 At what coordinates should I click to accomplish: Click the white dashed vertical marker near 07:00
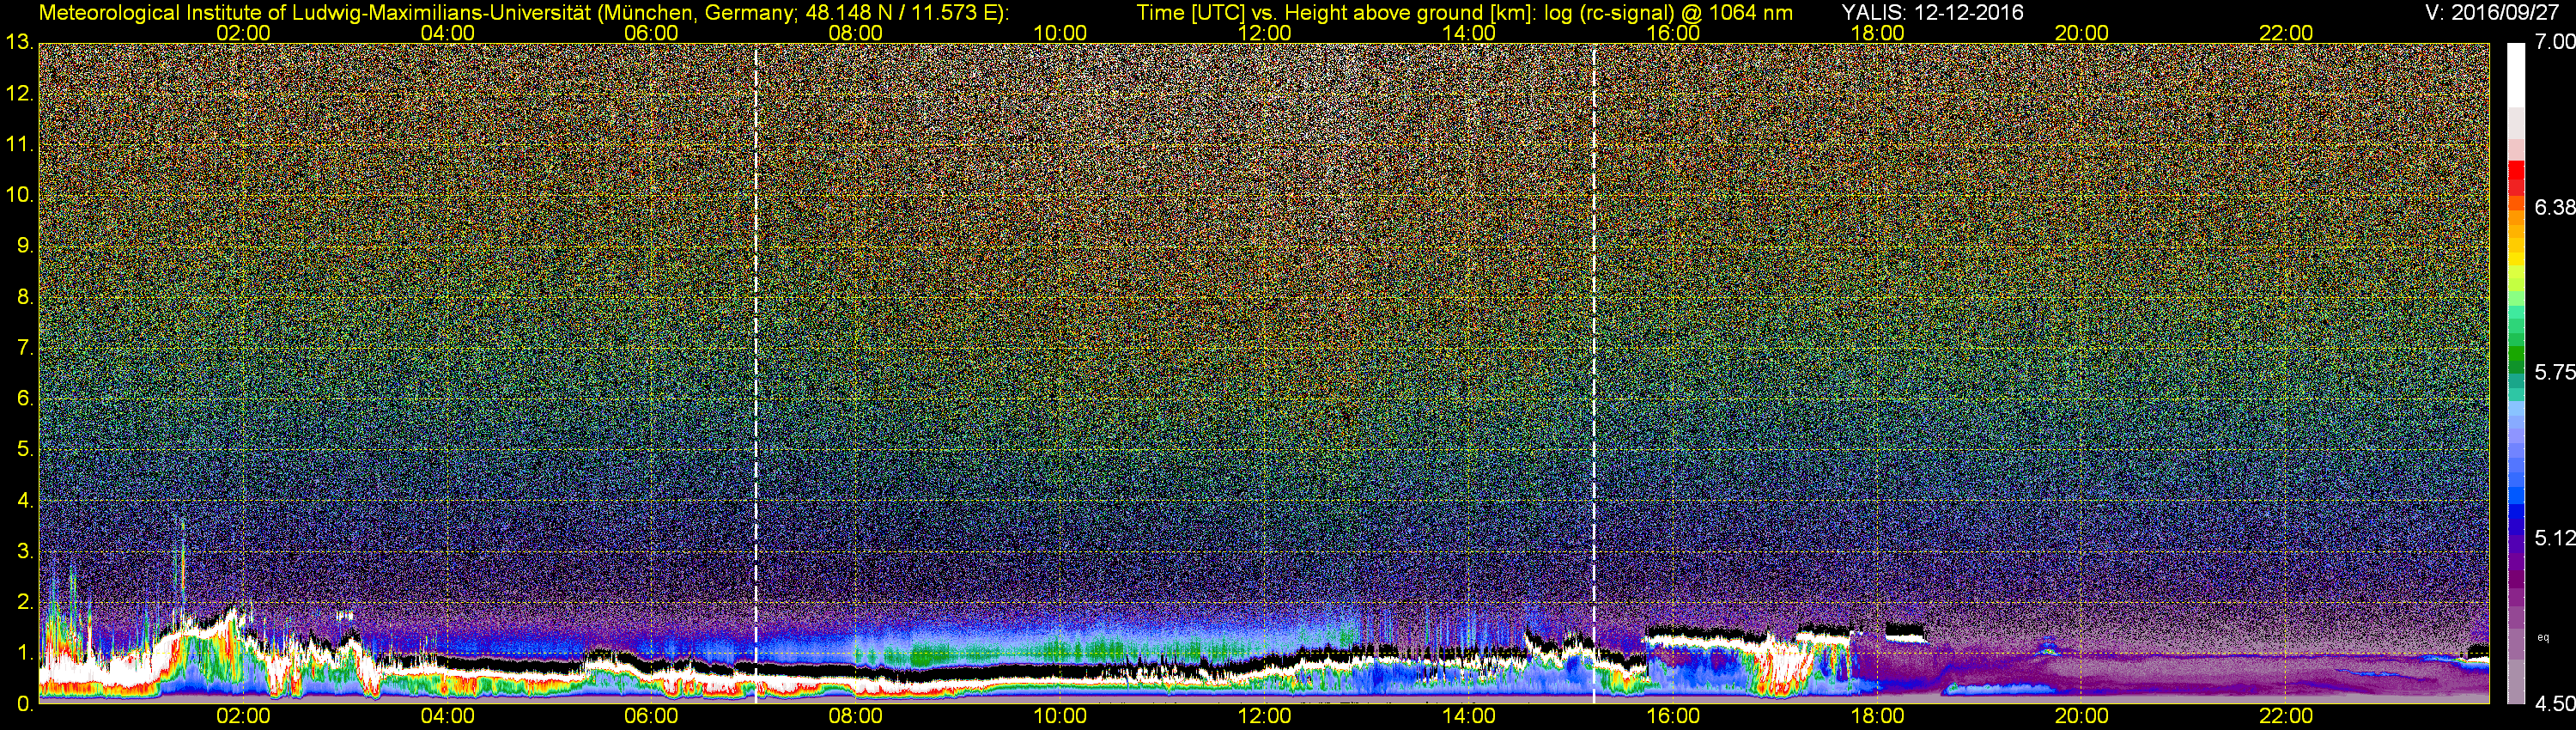pos(756,373)
